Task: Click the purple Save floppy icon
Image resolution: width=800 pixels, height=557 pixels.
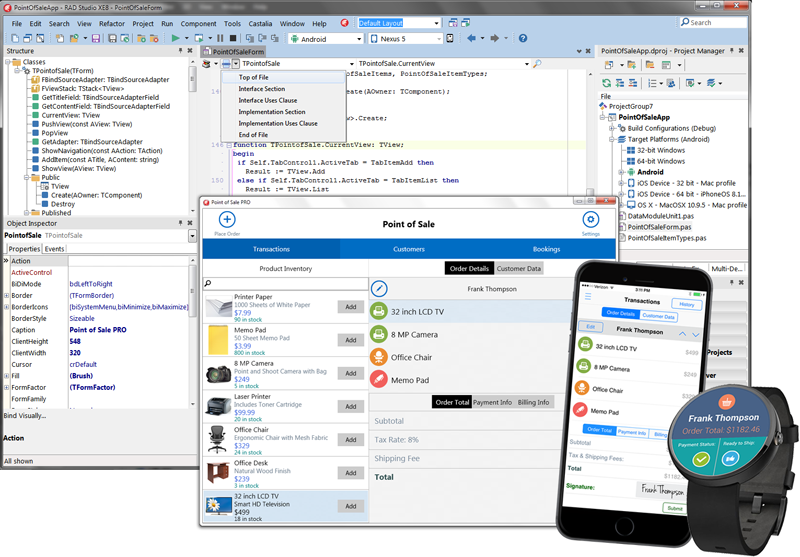Action: point(95,38)
